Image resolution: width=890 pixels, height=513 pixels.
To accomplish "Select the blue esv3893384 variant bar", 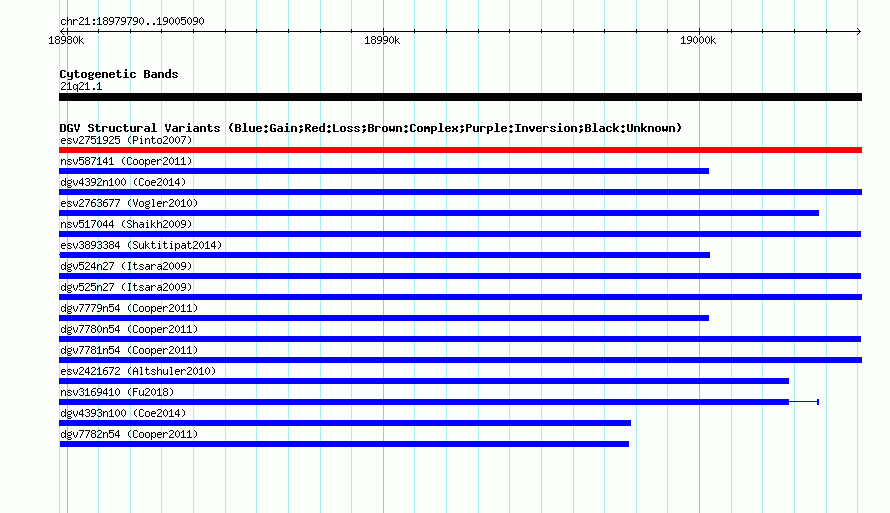I will 384,255.
